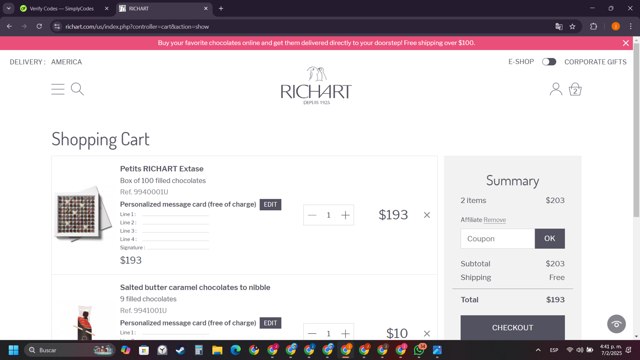The width and height of the screenshot is (640, 360).
Task: Click Shipping Free value
Action: (557, 278)
